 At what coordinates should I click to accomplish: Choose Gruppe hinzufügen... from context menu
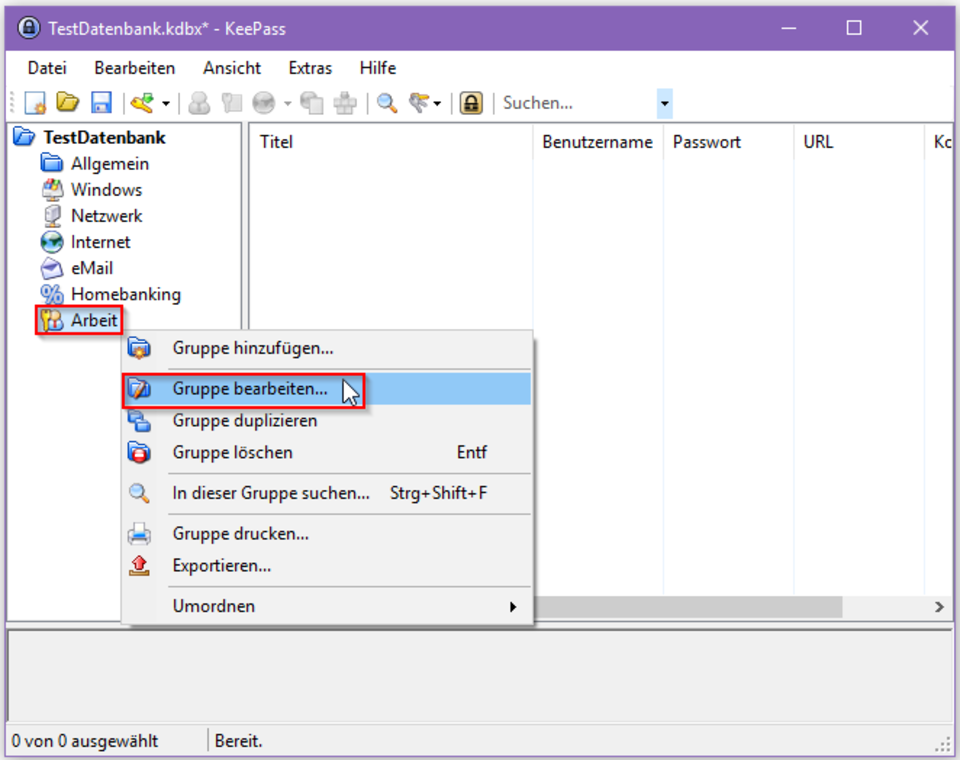pos(328,348)
